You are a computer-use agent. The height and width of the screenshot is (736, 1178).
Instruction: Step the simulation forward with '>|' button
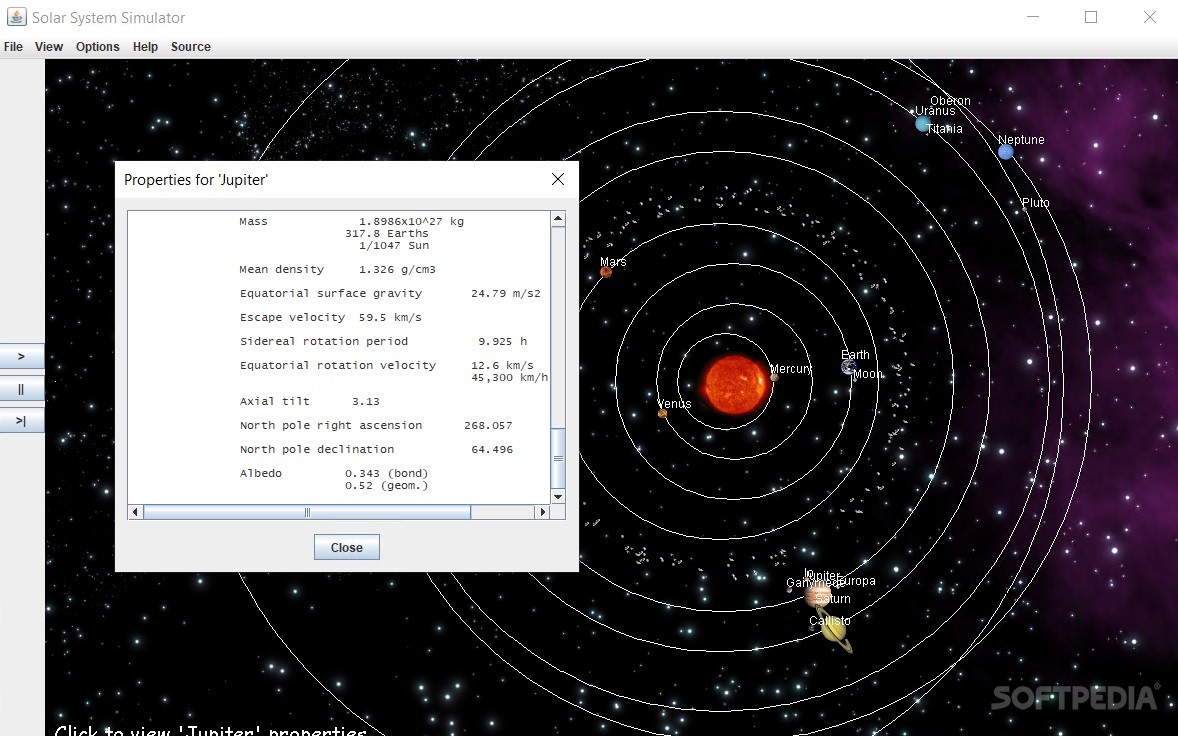pyautogui.click(x=22, y=420)
